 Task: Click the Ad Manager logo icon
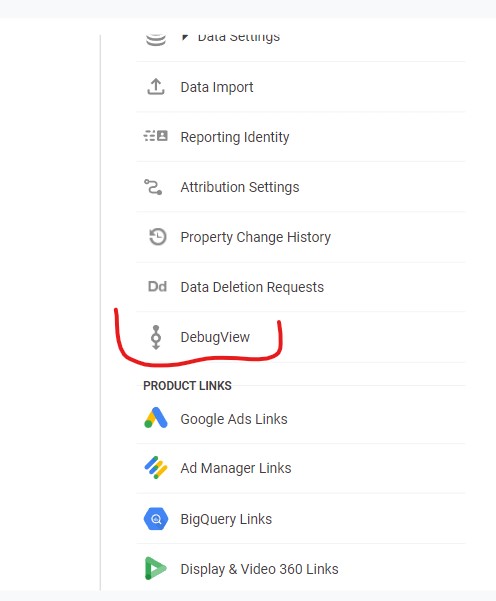tap(156, 468)
